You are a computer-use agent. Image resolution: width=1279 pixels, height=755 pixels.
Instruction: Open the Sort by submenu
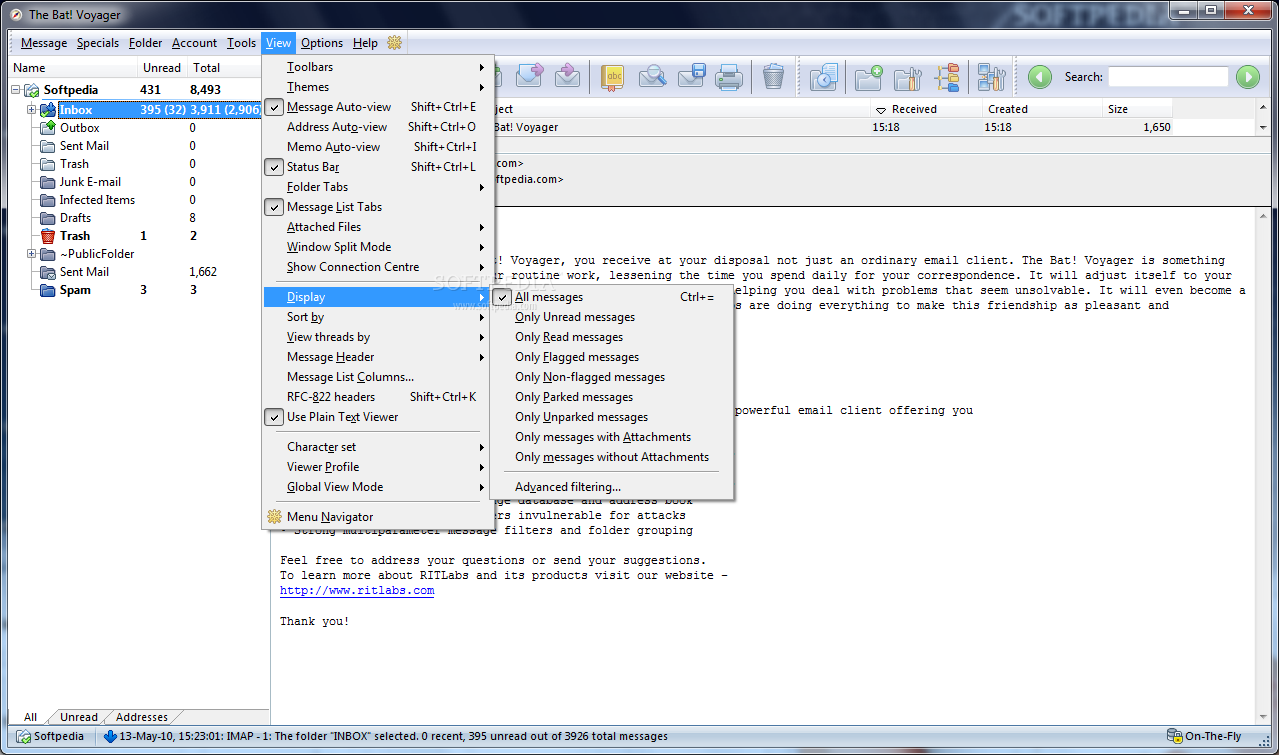[378, 317]
